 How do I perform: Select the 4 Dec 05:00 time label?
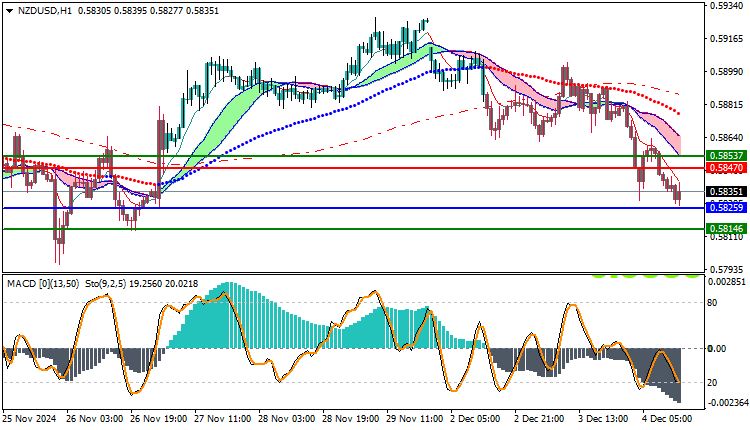click(x=668, y=419)
